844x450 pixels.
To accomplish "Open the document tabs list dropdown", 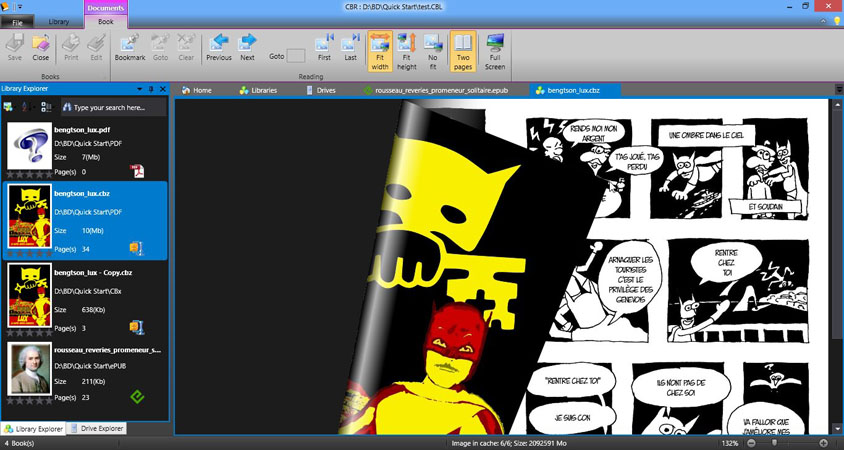I will pos(839,89).
